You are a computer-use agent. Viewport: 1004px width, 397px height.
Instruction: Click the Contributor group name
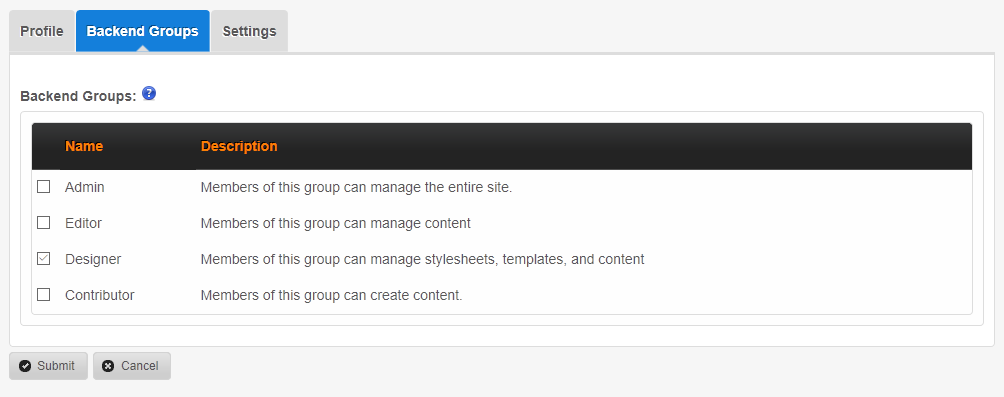coord(100,295)
